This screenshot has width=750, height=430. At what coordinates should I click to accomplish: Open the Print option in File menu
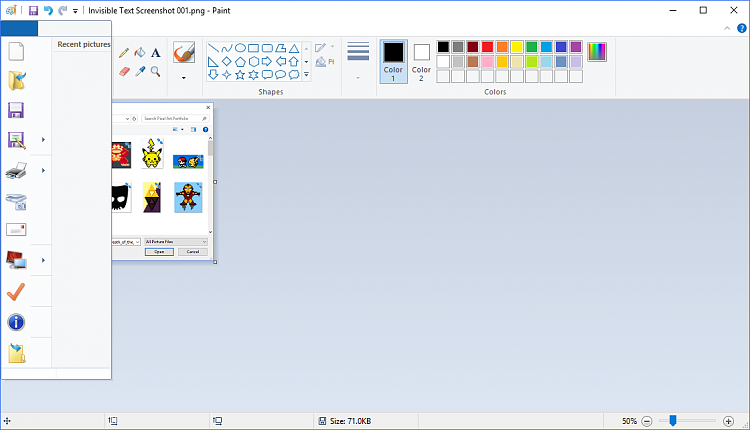pyautogui.click(x=16, y=171)
